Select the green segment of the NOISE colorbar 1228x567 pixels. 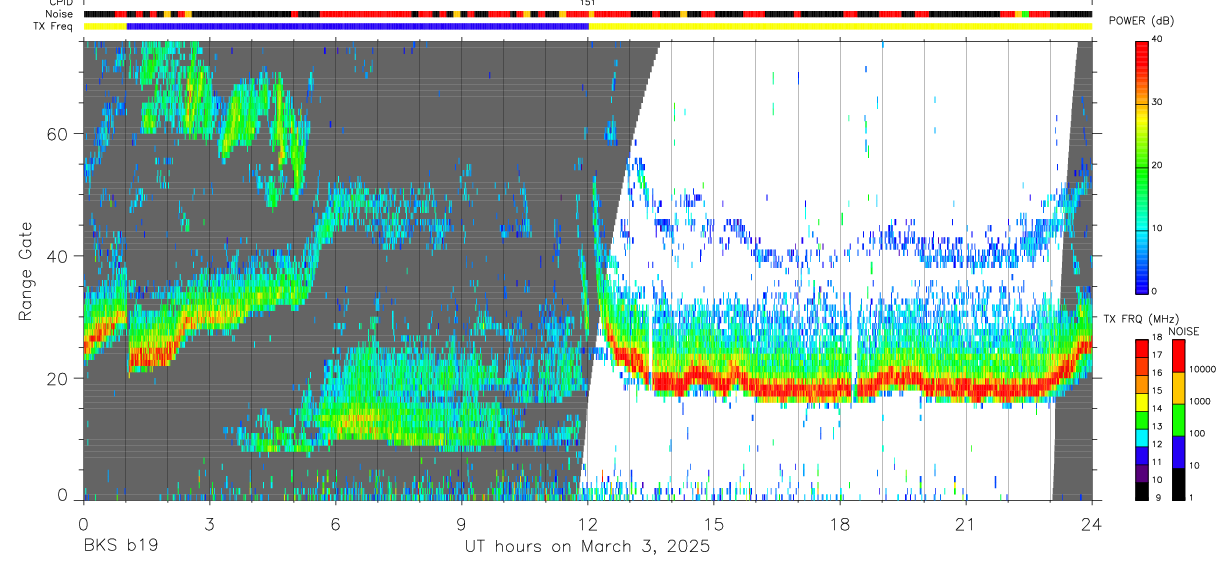(x=1179, y=420)
